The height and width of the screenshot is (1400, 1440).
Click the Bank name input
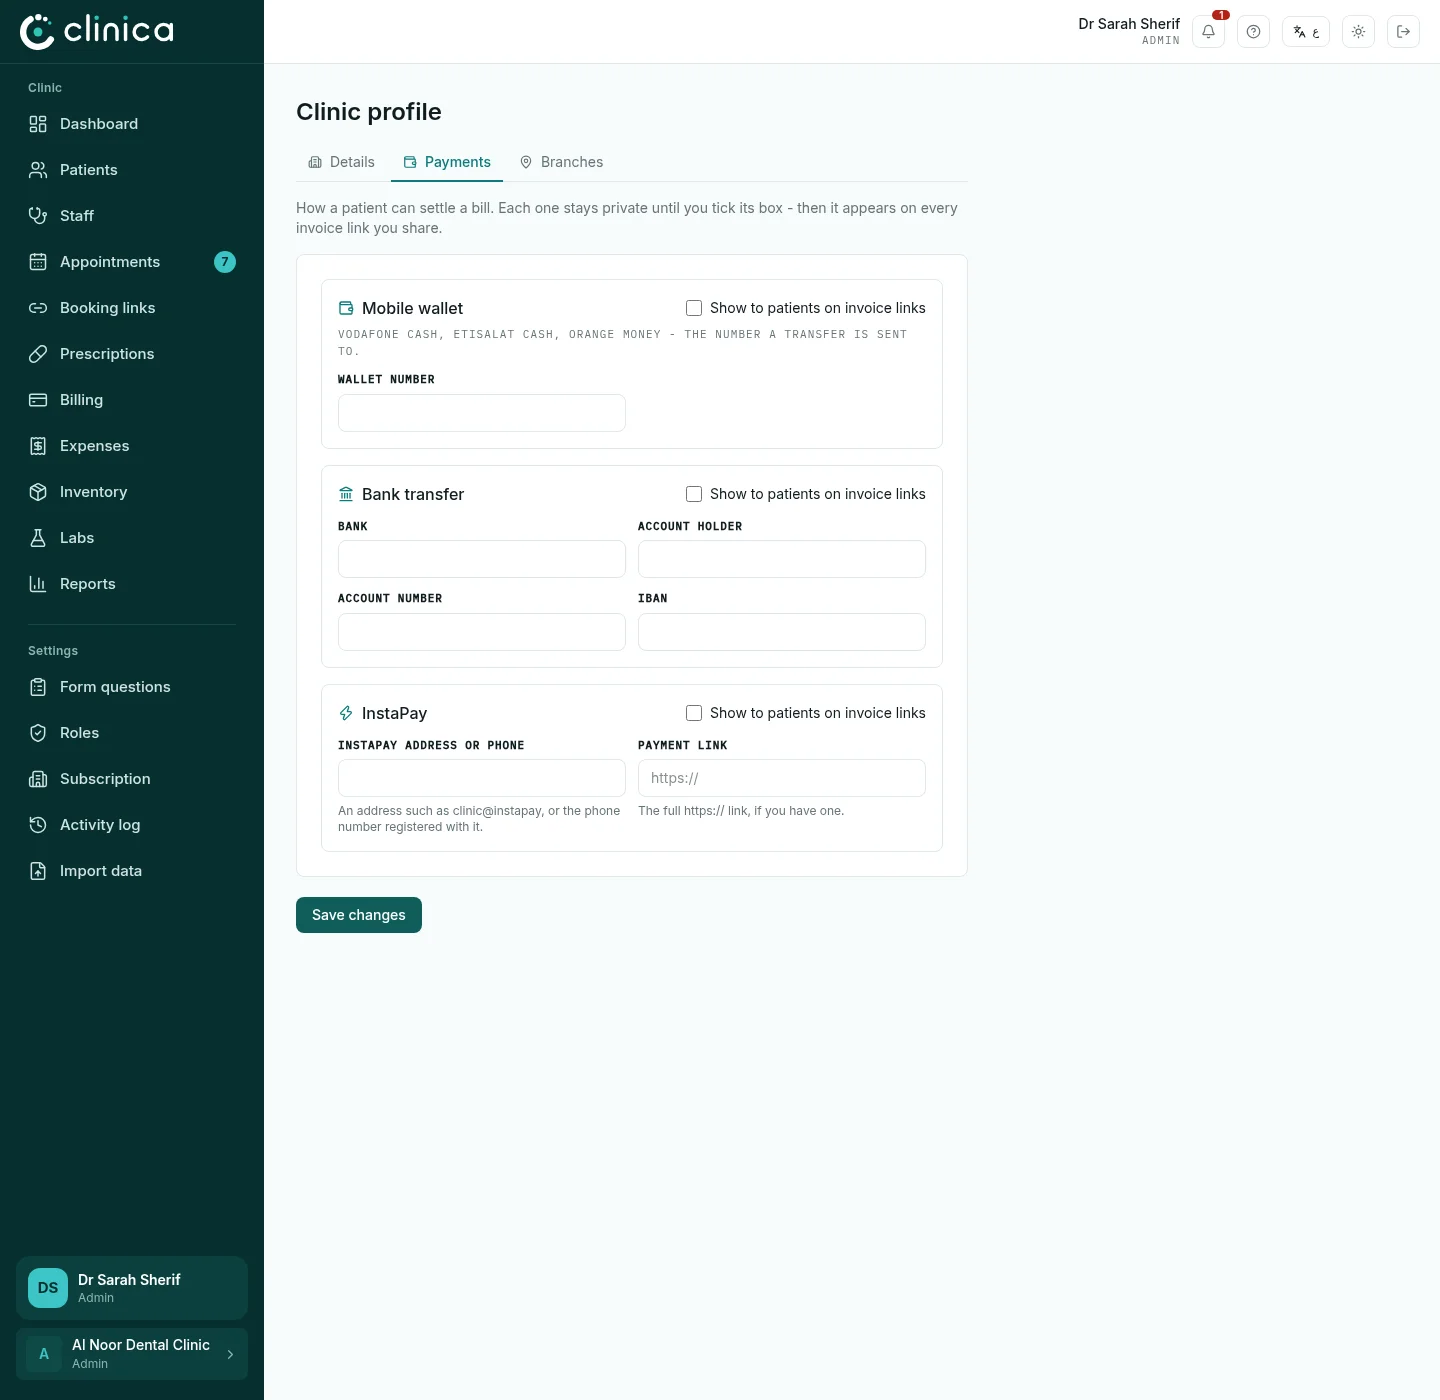[x=482, y=559]
